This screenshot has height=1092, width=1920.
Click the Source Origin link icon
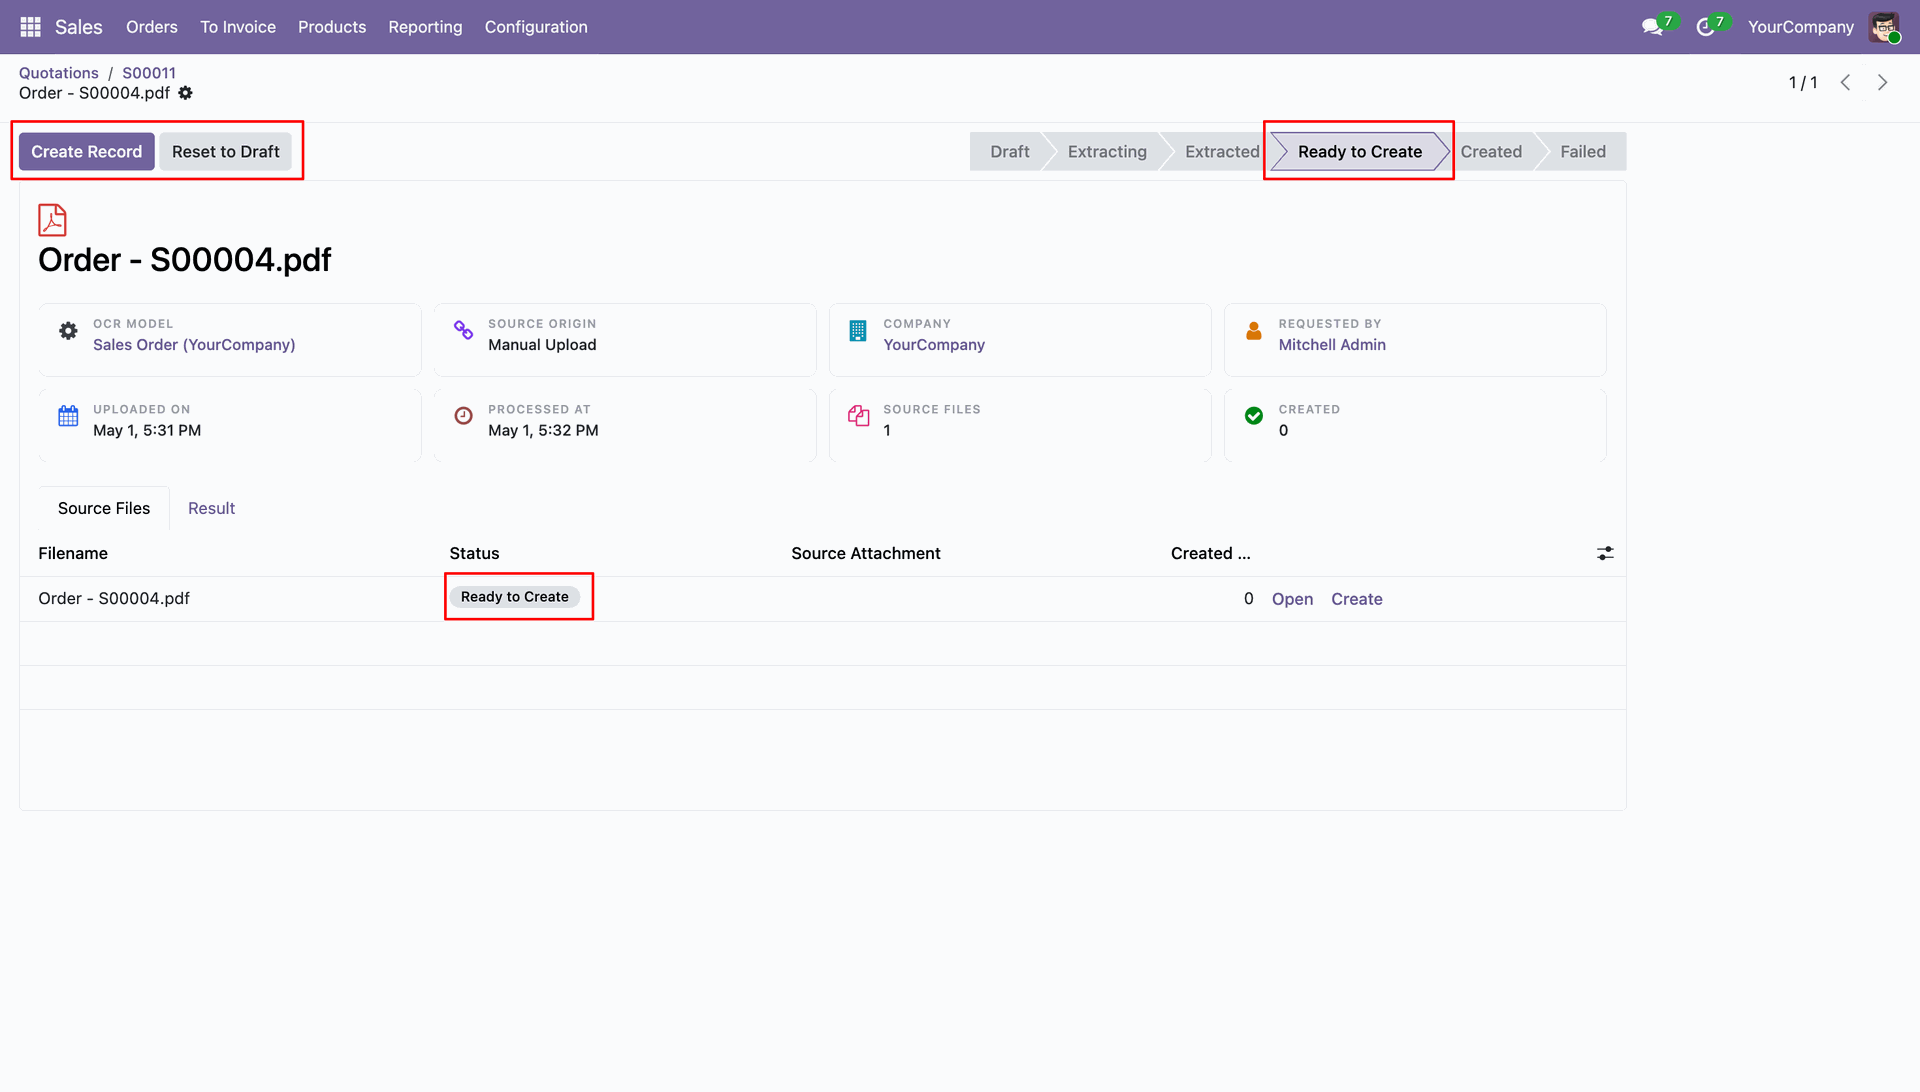463,330
